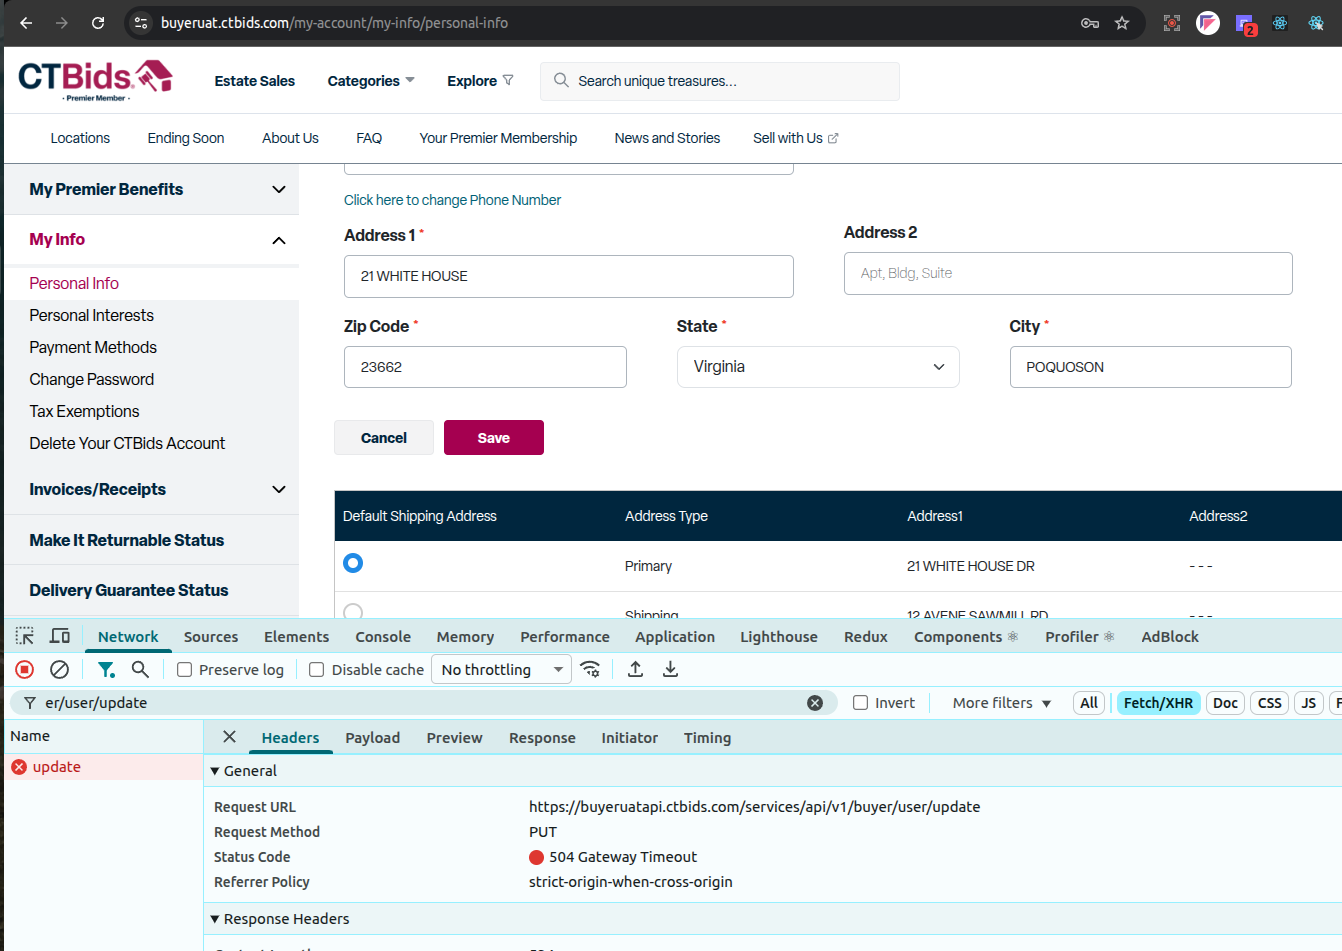Toggle the DevTools device toolbar icon
The width and height of the screenshot is (1342, 951).
60,637
